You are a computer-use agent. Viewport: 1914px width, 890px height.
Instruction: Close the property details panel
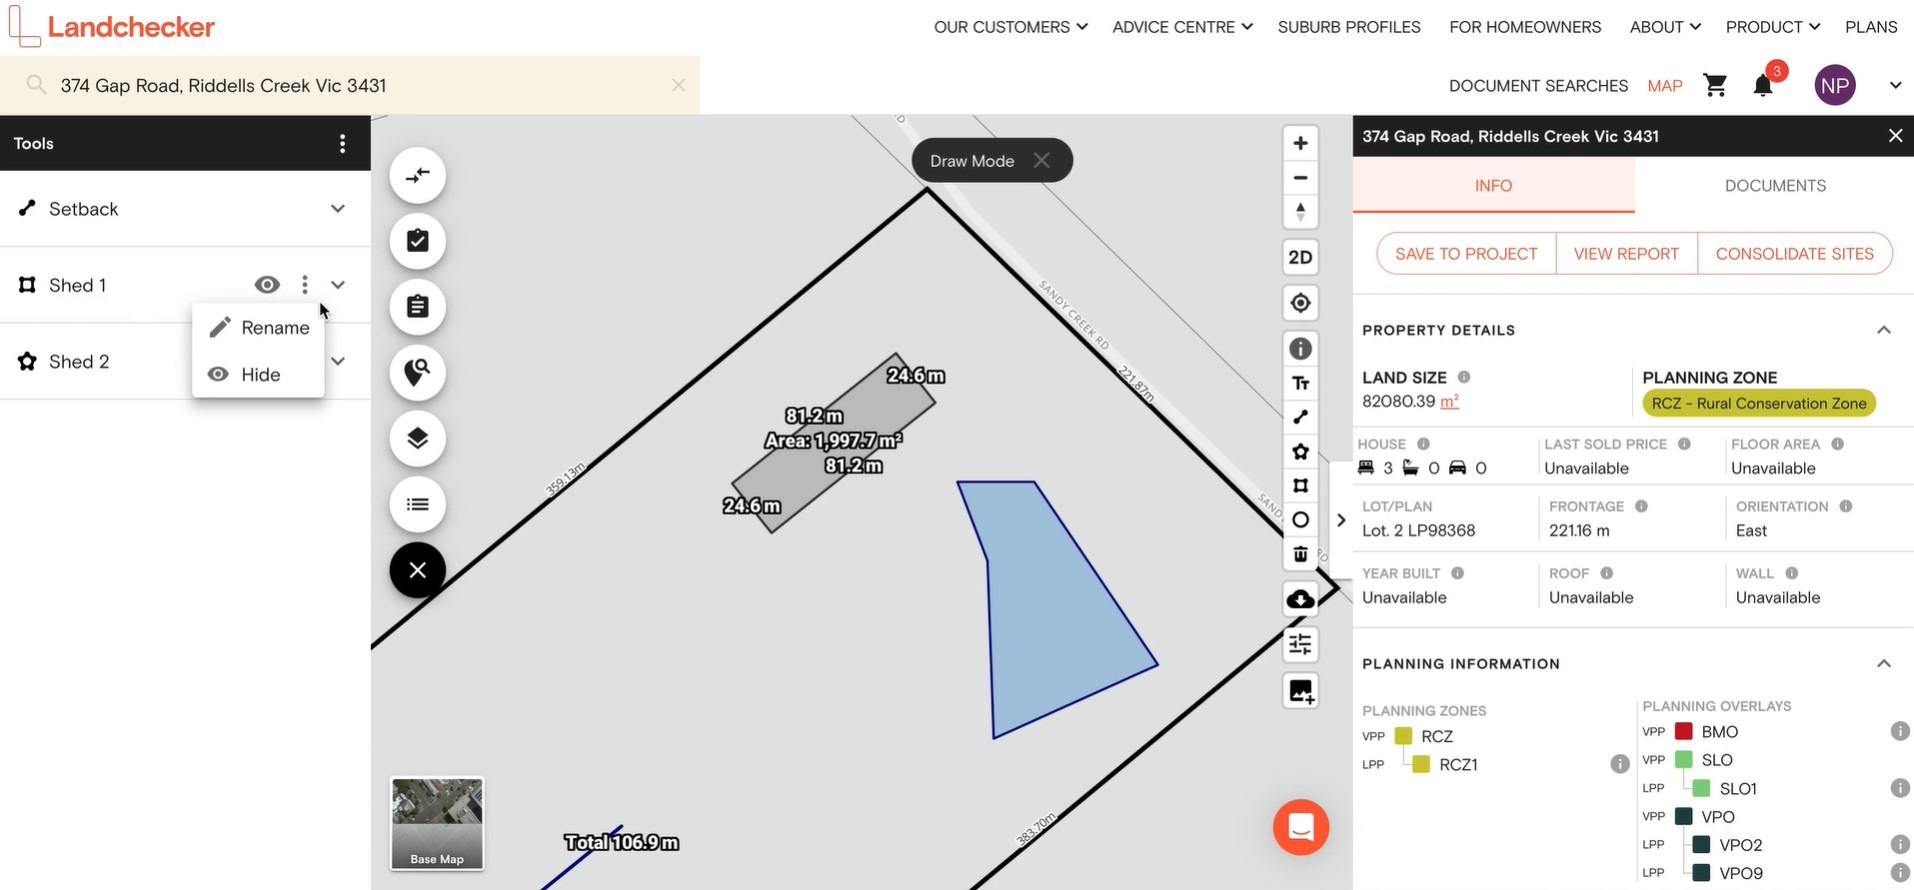1895,136
